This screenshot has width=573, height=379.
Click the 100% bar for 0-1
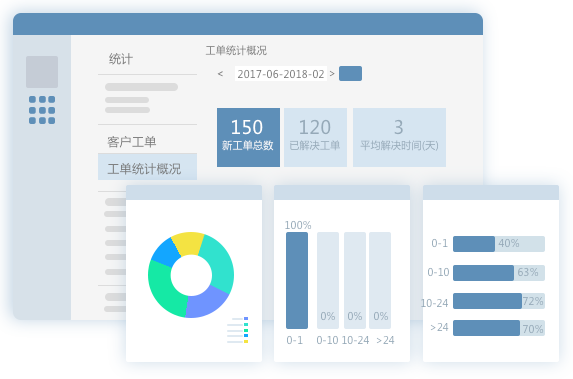click(297, 280)
